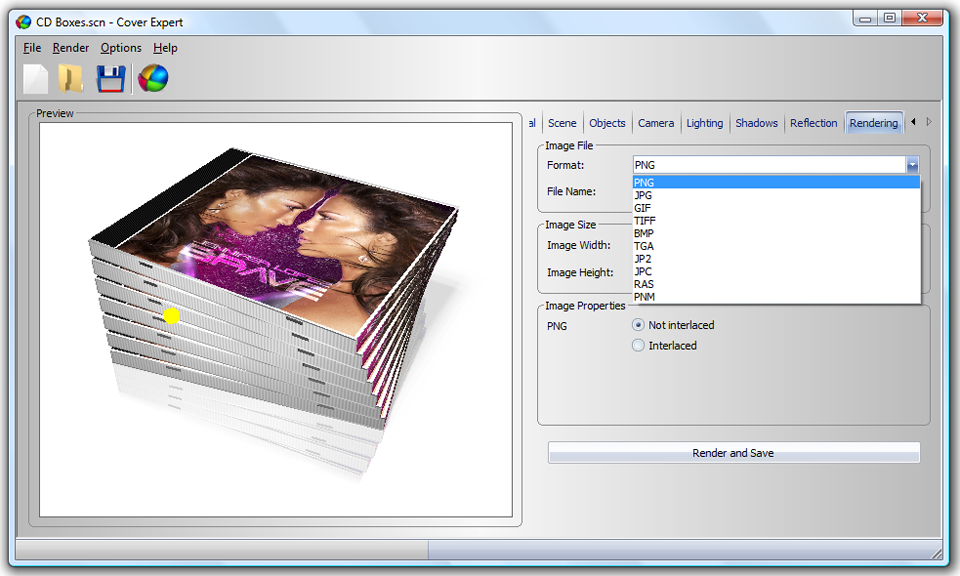Click the New blank scene icon
Screen dimensions: 960x576
coord(36,78)
